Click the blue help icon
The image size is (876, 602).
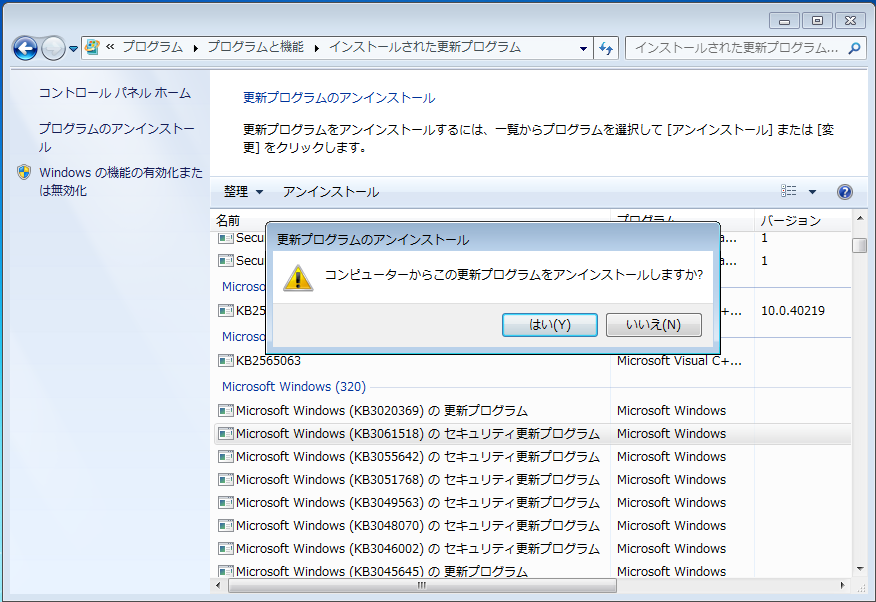pos(845,192)
